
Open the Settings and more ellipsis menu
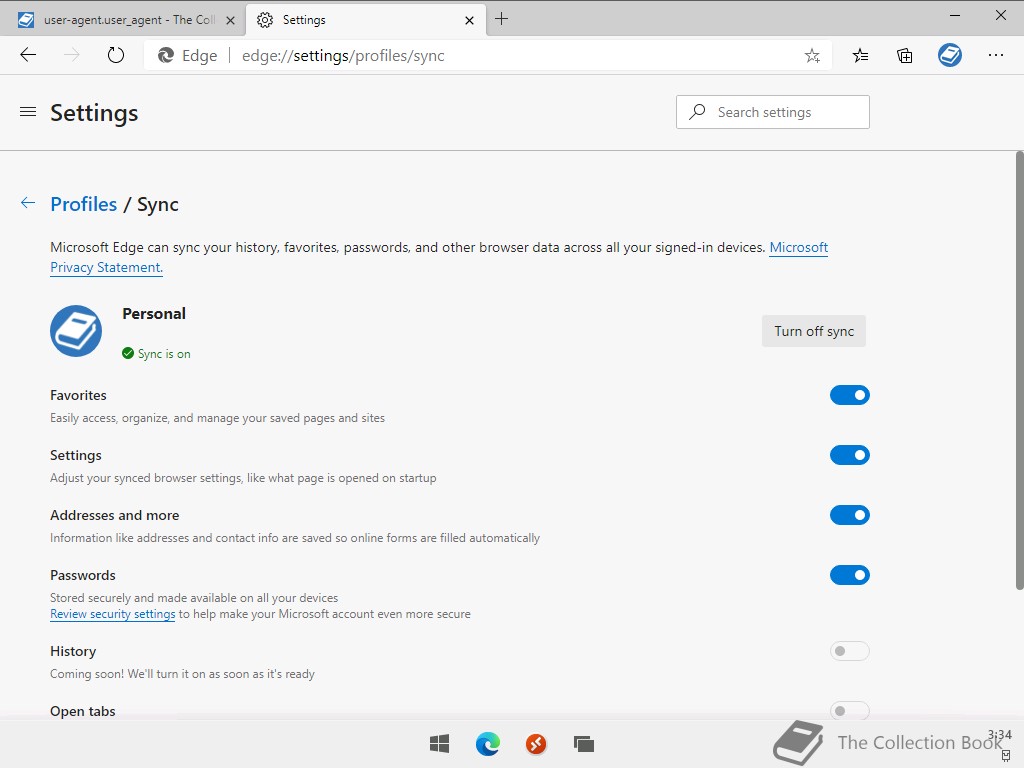(x=995, y=55)
